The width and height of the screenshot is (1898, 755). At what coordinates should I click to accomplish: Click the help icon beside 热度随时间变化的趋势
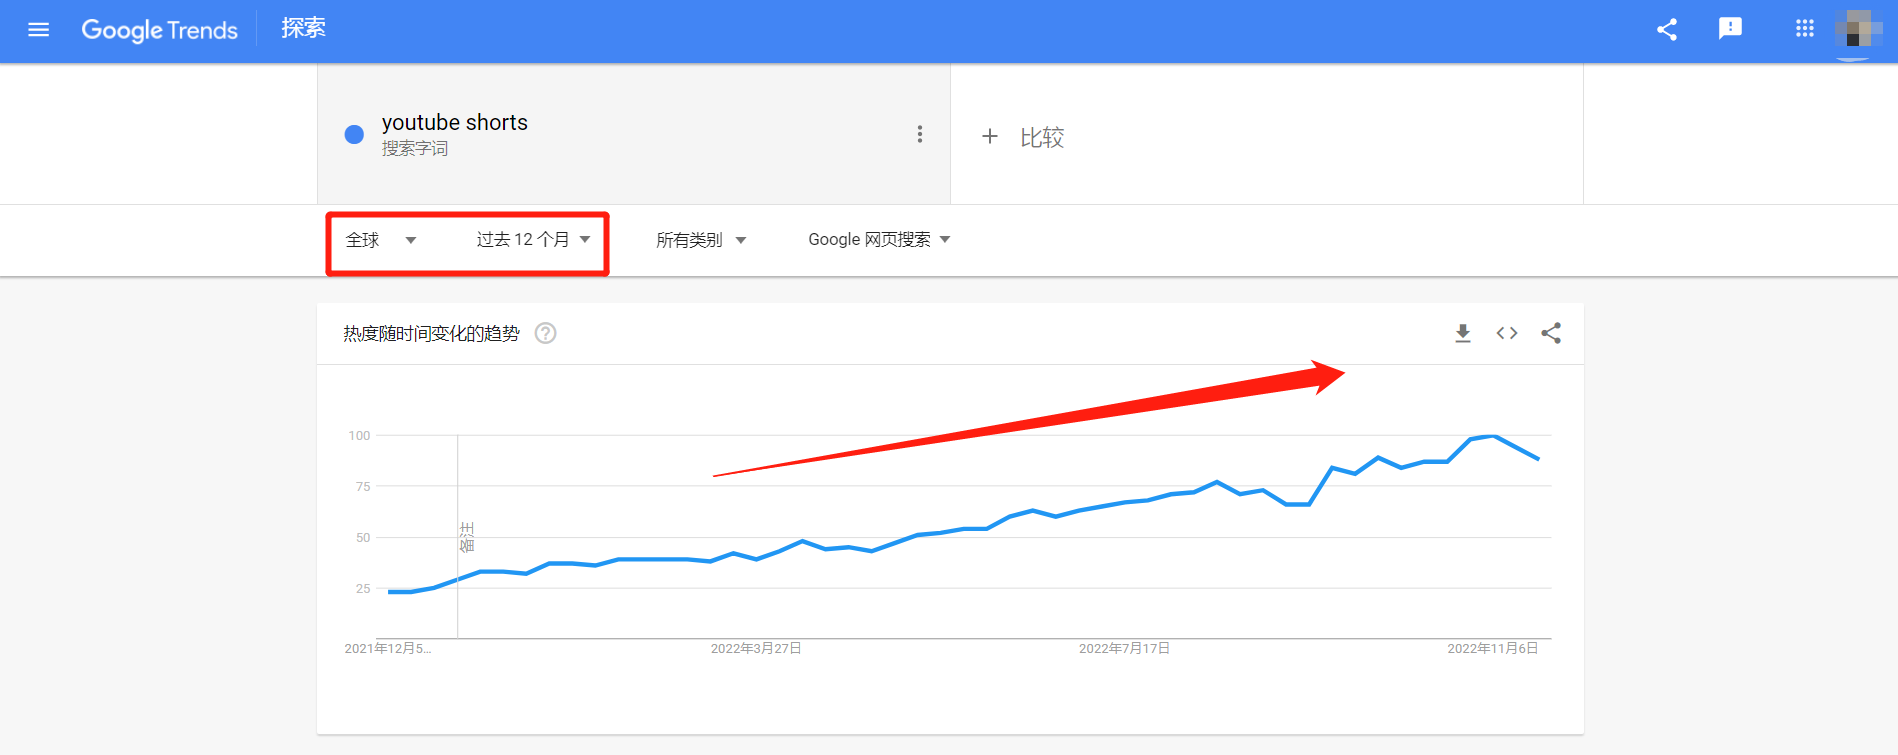(x=545, y=333)
